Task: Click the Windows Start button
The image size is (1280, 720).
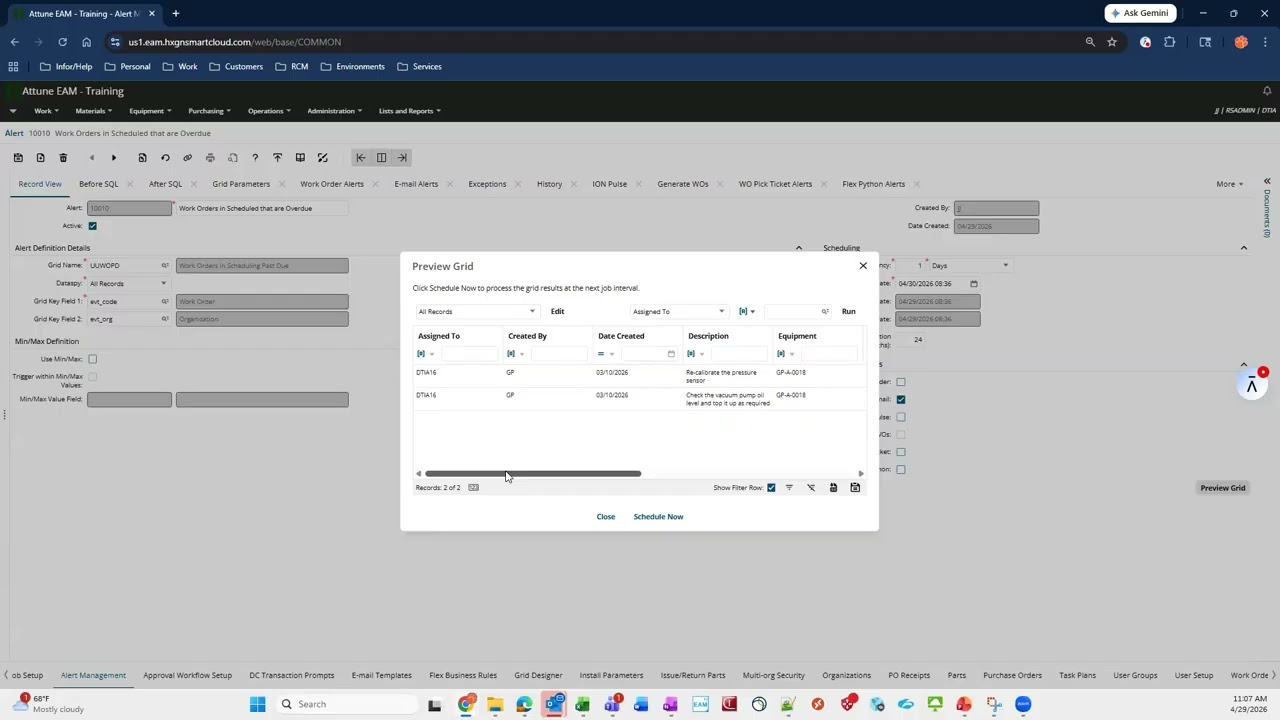Action: (257, 704)
